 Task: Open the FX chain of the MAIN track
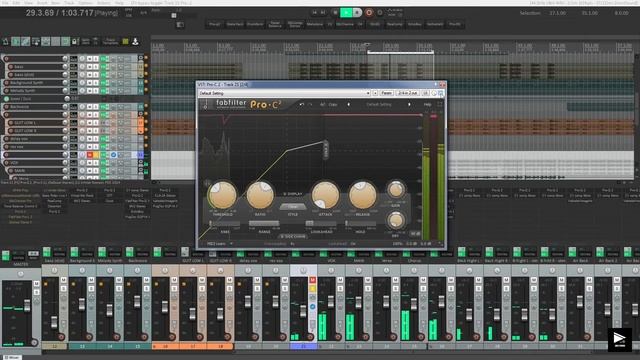coord(104,171)
